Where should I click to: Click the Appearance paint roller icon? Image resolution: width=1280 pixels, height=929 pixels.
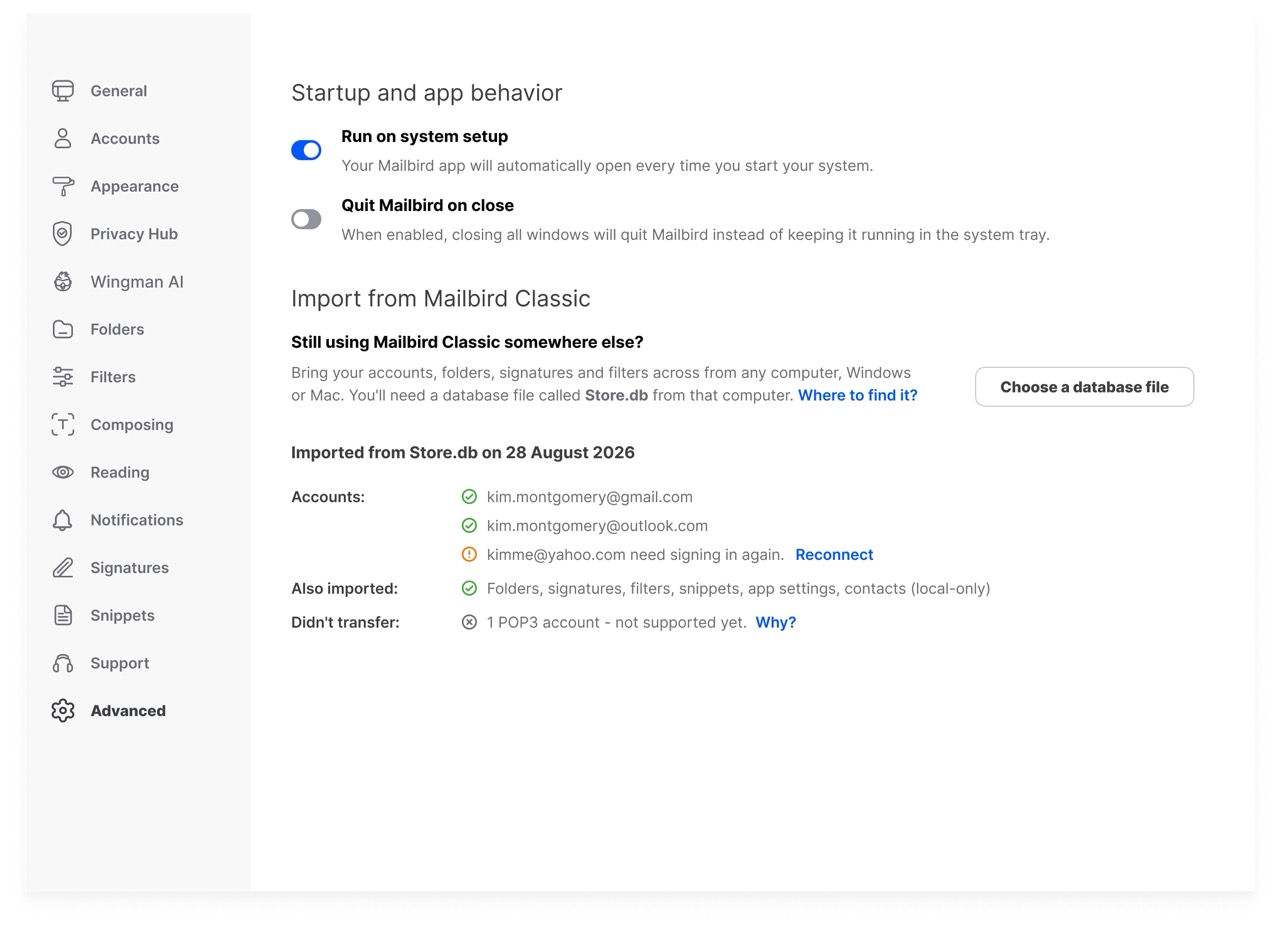coord(63,186)
